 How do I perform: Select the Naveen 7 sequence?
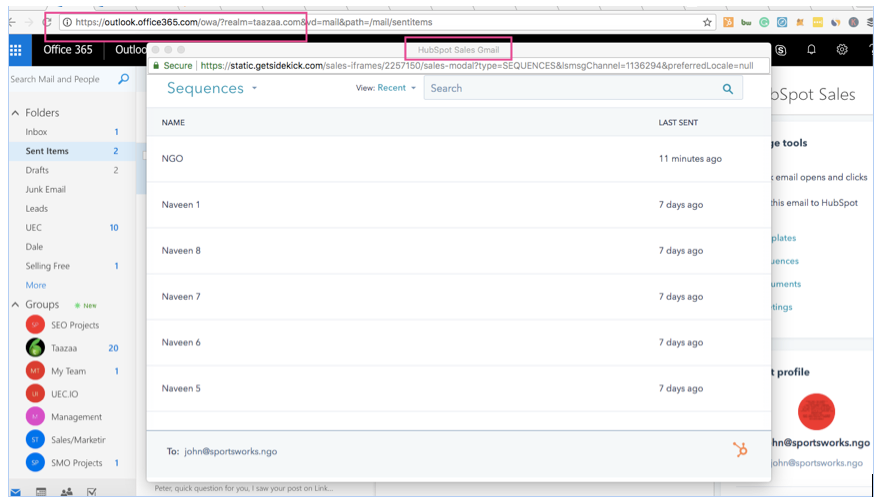pos(459,297)
